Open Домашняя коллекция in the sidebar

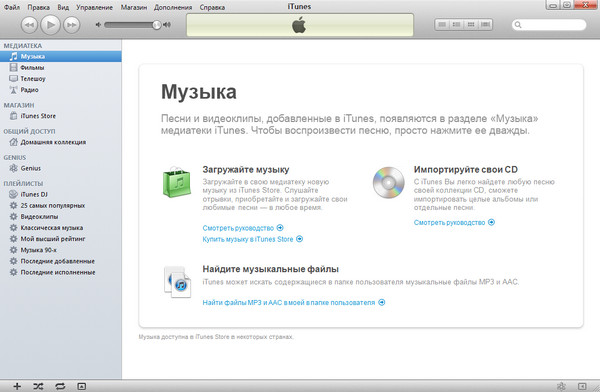coord(61,142)
